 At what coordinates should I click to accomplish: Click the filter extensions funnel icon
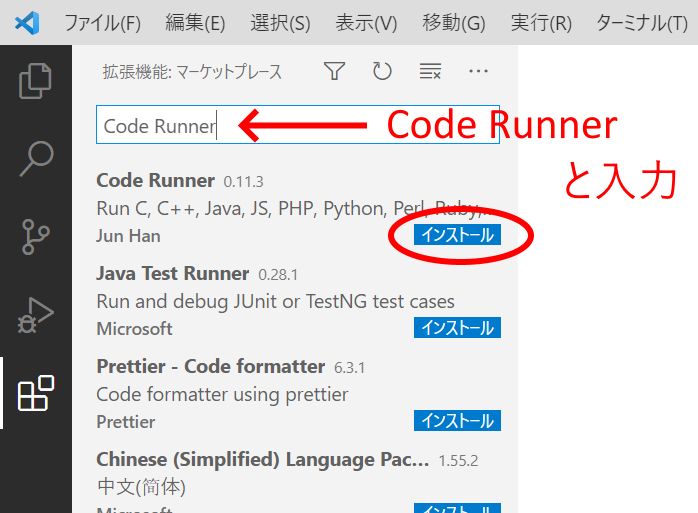(334, 71)
